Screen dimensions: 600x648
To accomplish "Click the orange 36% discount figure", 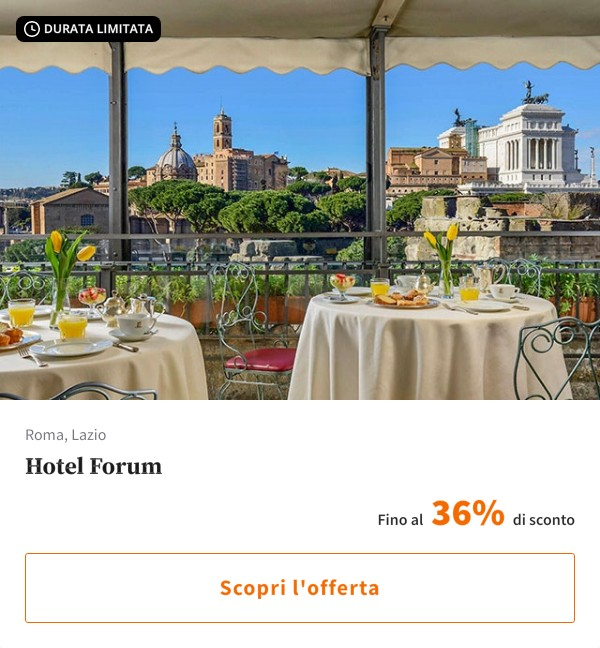I will [x=468, y=513].
